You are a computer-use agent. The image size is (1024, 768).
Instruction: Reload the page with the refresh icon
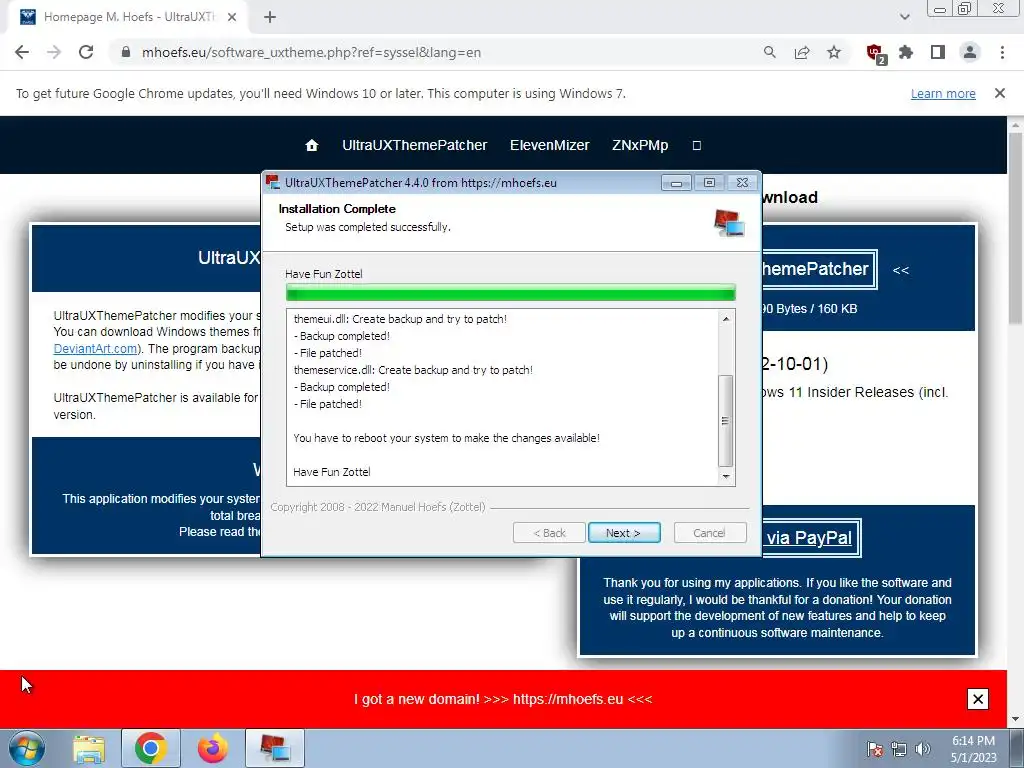tap(86, 52)
